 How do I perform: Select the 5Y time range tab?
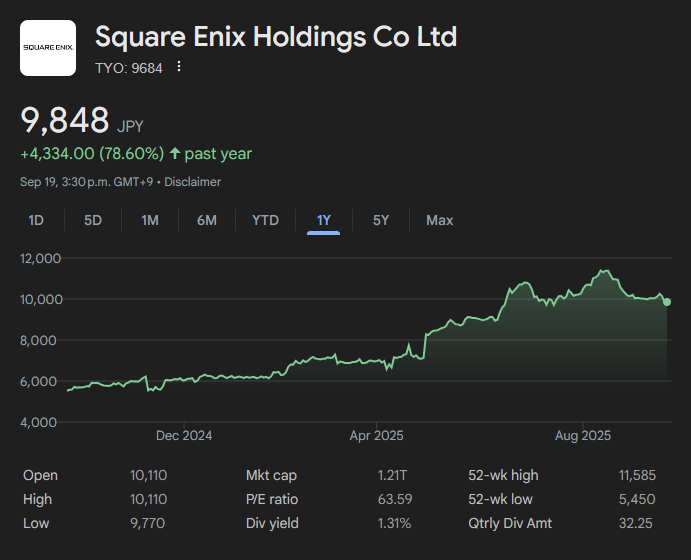(x=381, y=220)
